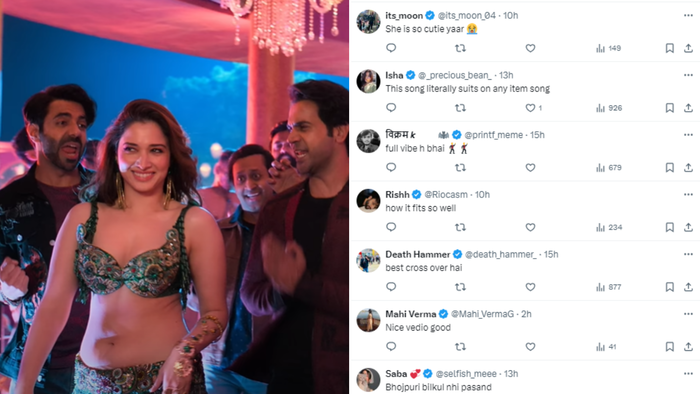Image resolution: width=700 pixels, height=394 pixels.
Task: Open @printf_meme profile handle link
Action: (493, 135)
